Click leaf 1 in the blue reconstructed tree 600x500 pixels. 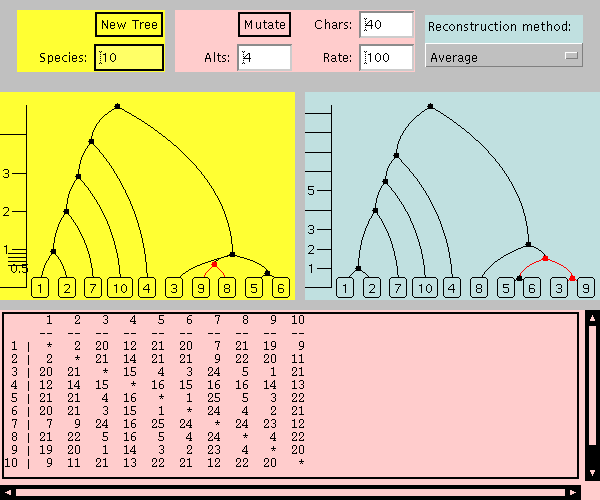coord(346,288)
